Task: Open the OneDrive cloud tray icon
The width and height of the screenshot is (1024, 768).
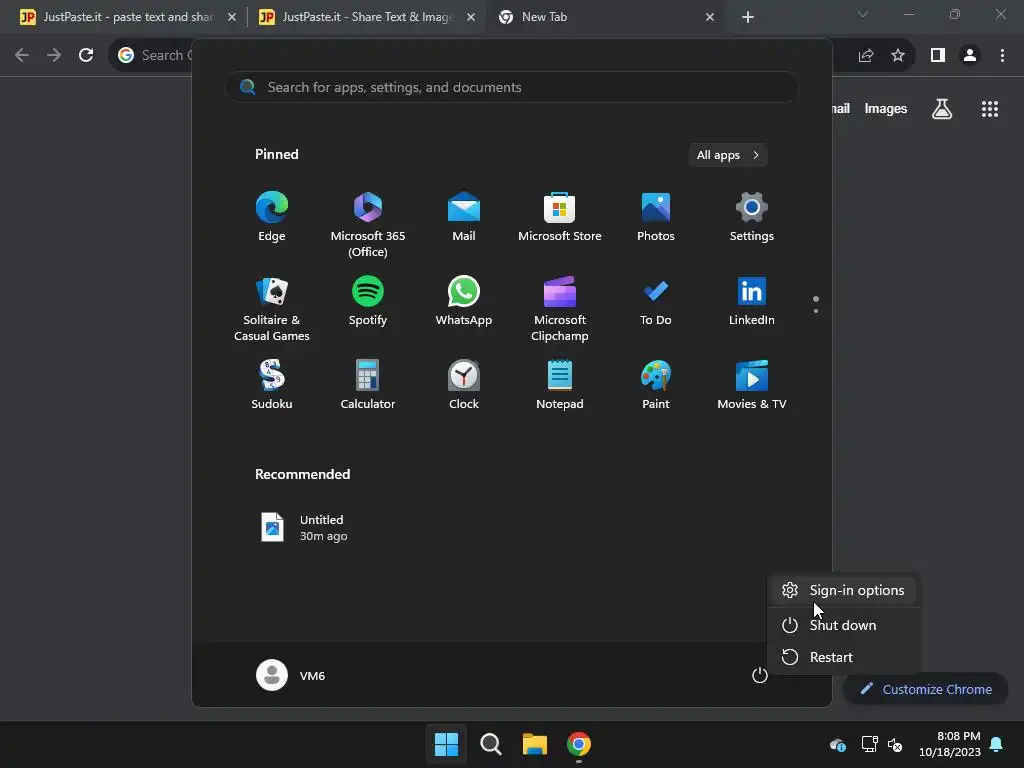Action: [x=838, y=744]
